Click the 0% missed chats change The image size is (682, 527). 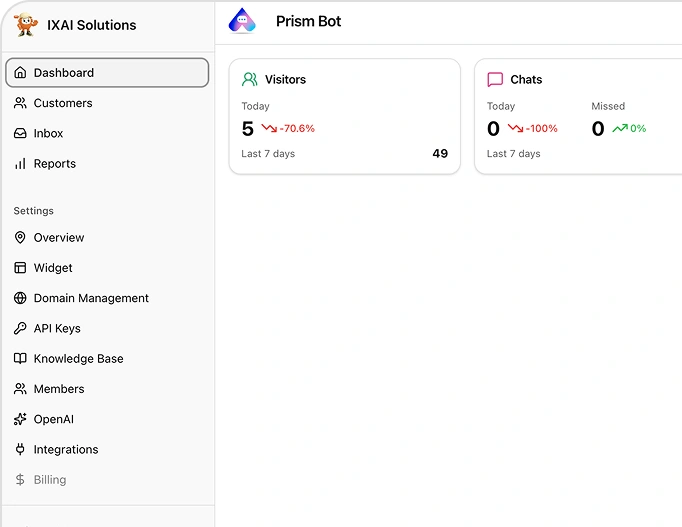638,128
